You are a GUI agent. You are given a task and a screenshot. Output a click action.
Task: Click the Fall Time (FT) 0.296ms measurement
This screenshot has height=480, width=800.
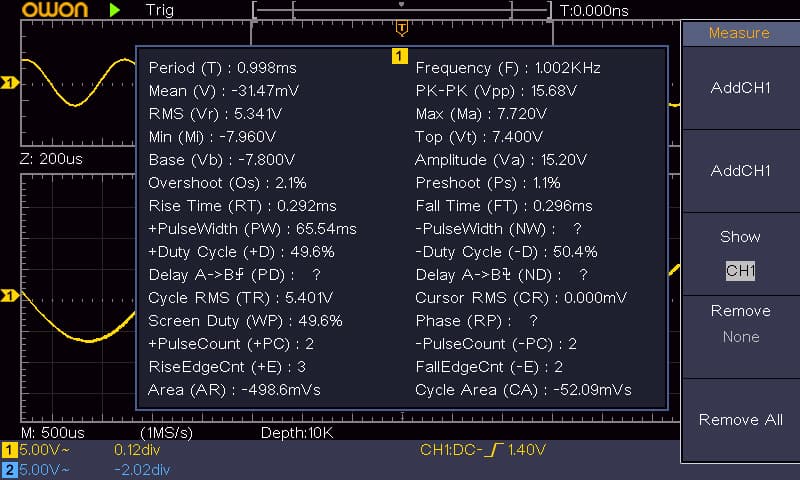[x=504, y=206]
